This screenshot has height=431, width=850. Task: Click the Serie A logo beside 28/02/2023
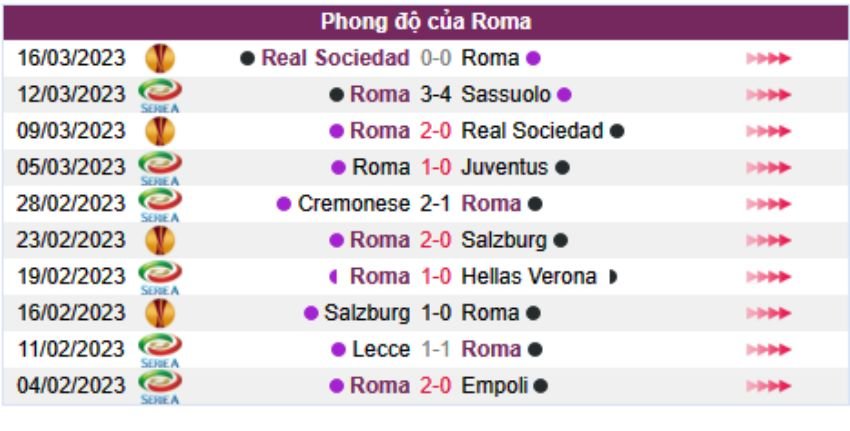[x=159, y=204]
